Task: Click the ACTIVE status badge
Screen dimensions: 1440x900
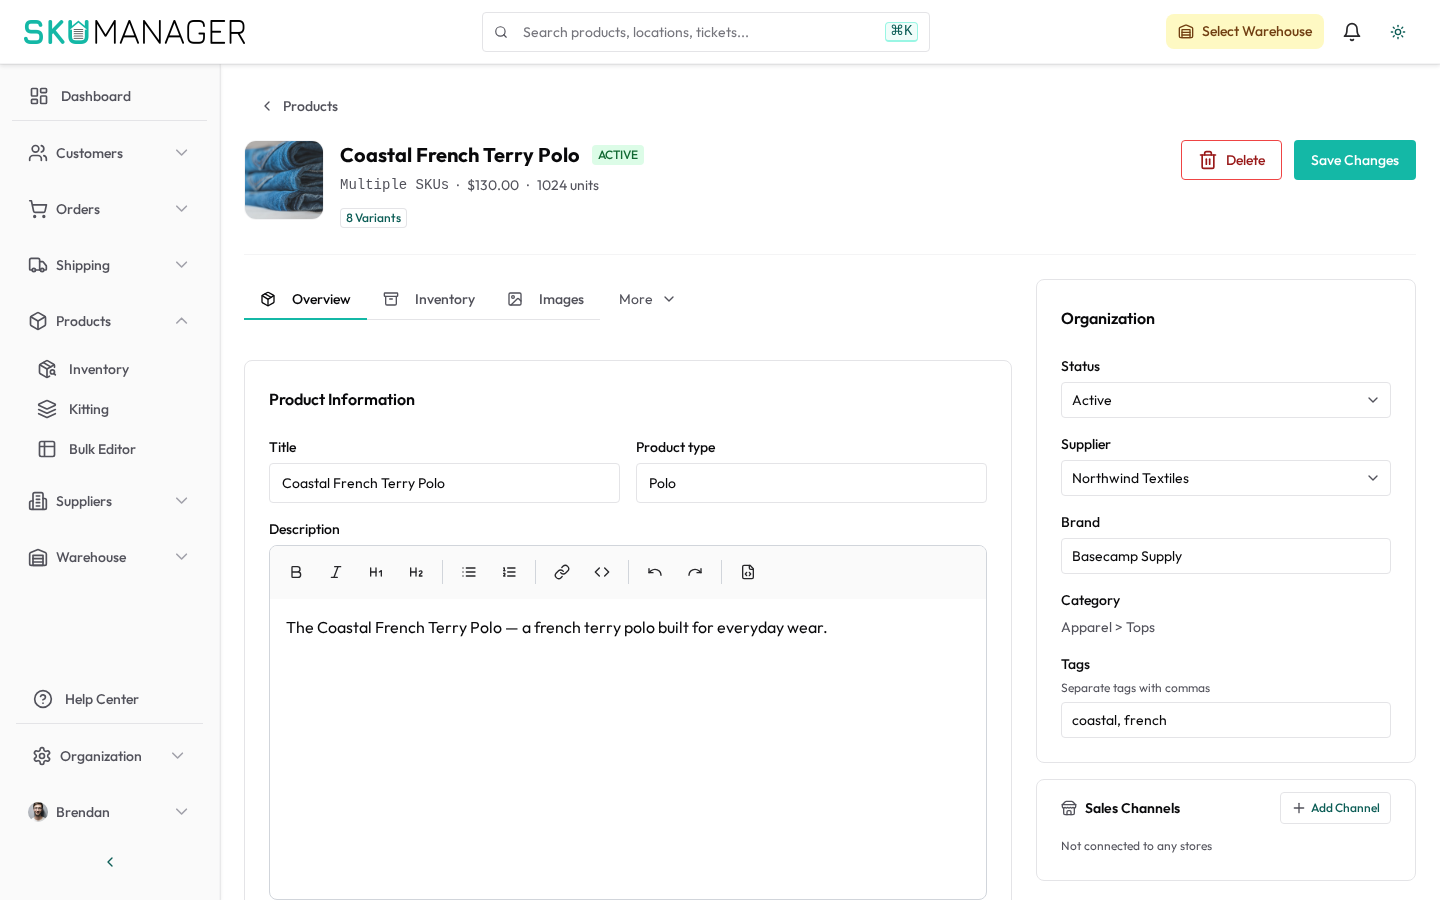Action: click(618, 155)
